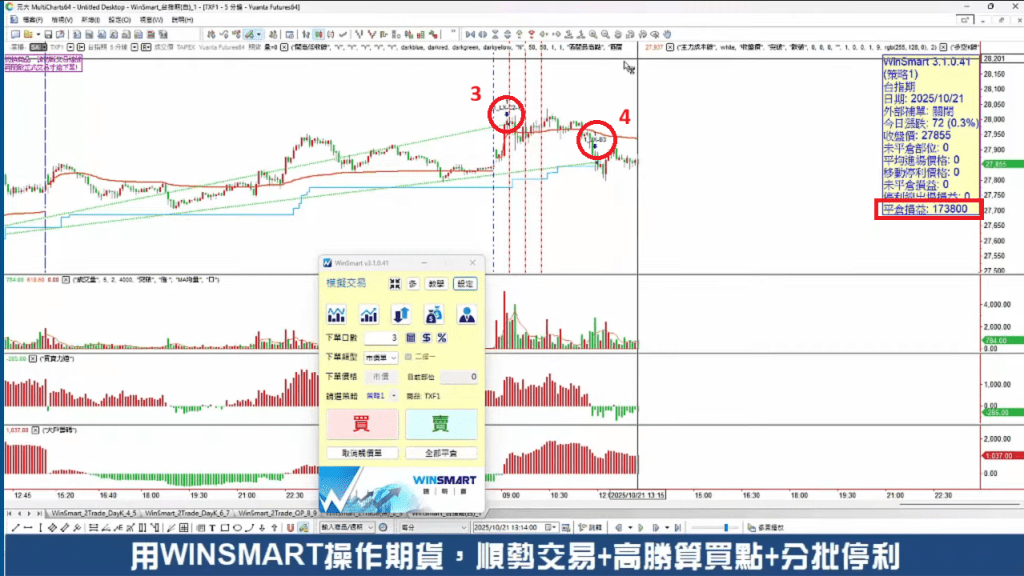Click the candlestick chart icon in WinSmart panel

click(x=336, y=315)
